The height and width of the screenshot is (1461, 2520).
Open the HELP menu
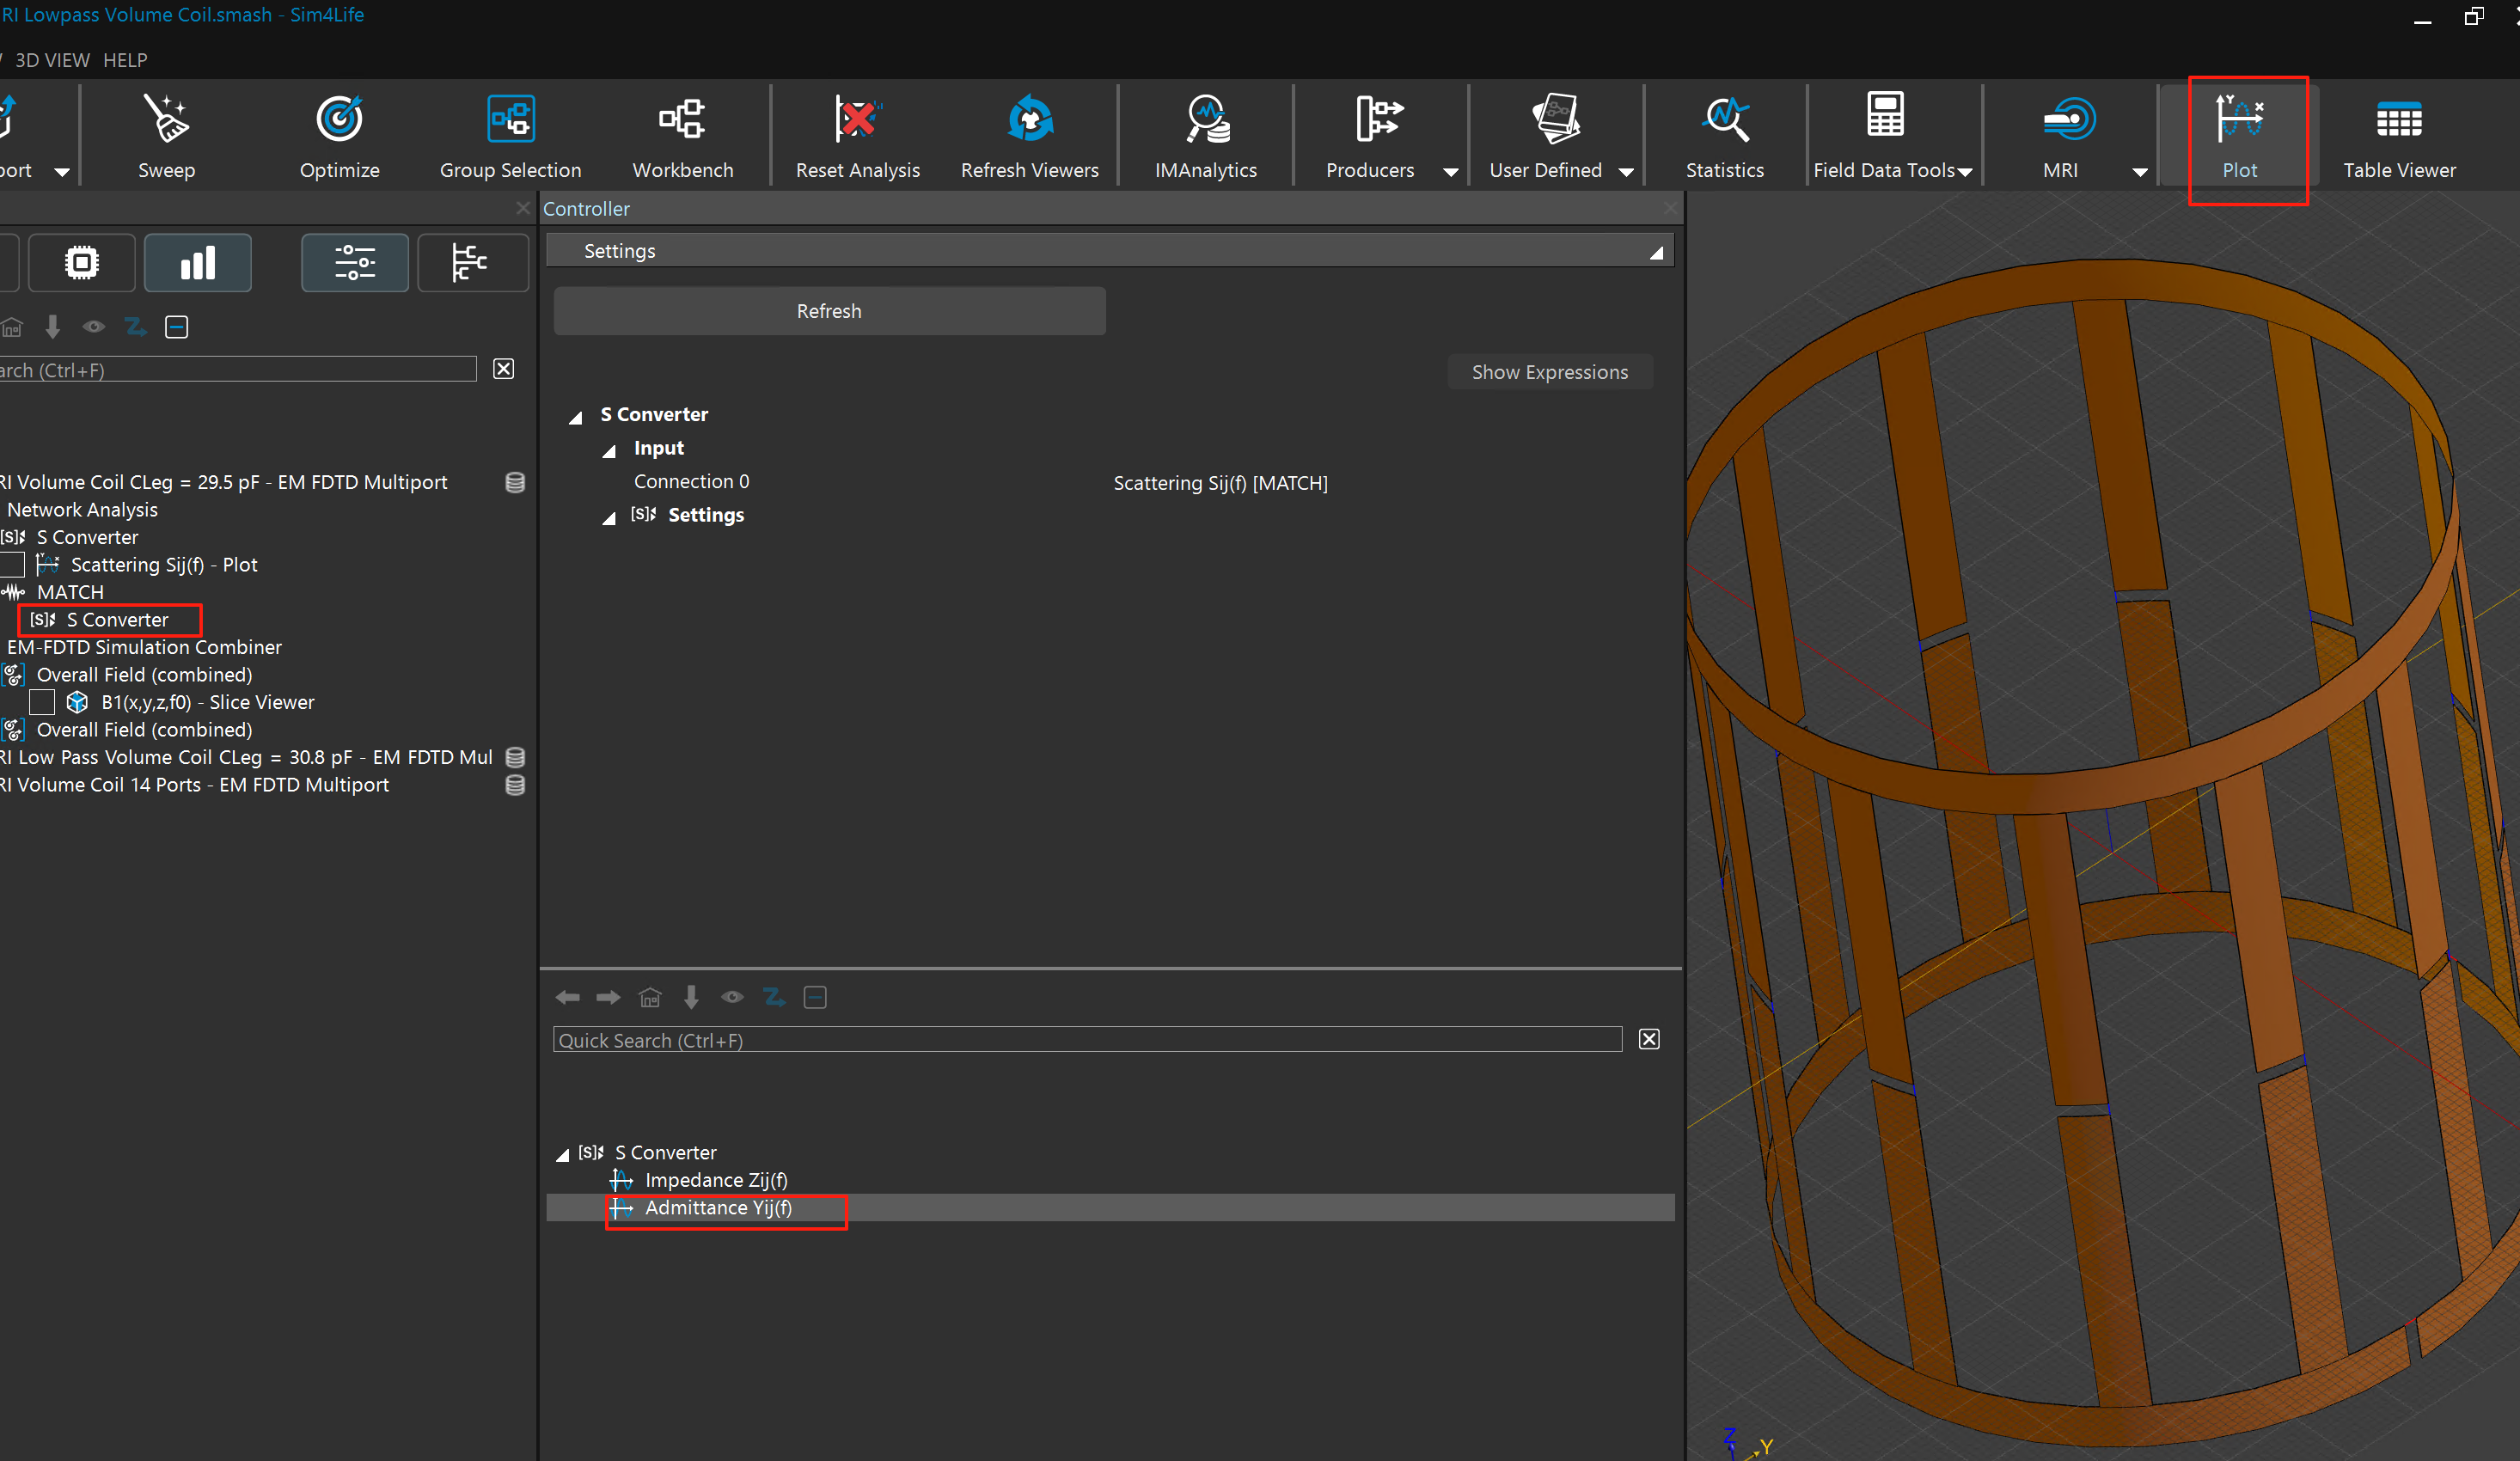(x=125, y=60)
